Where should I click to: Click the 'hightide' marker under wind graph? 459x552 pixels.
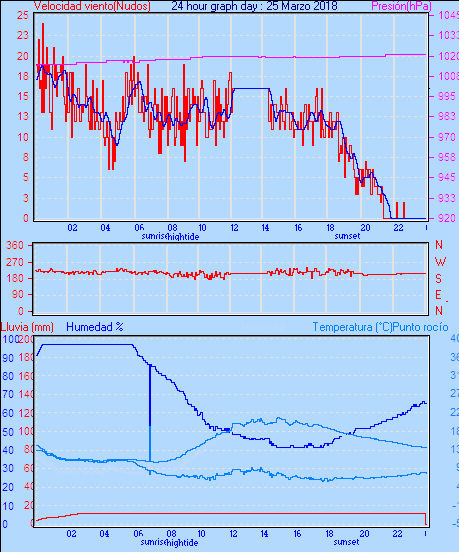[x=183, y=237]
